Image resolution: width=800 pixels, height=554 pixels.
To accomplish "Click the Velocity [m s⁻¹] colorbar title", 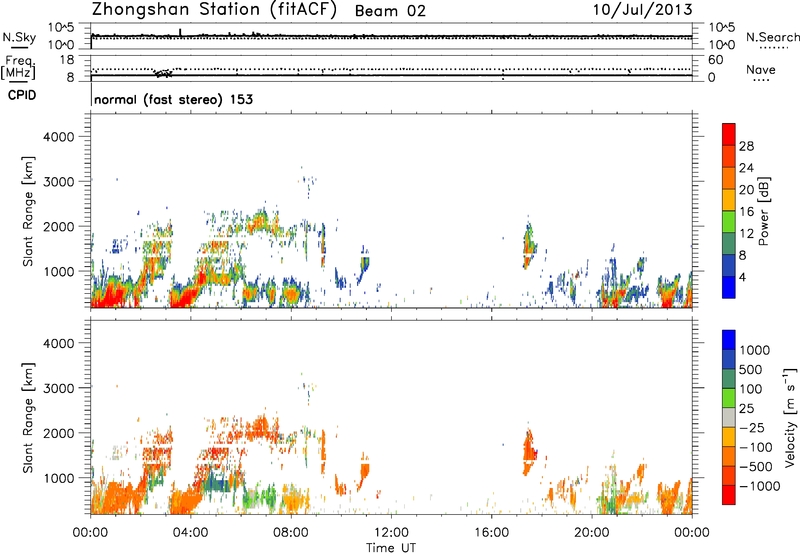I will click(x=790, y=417).
